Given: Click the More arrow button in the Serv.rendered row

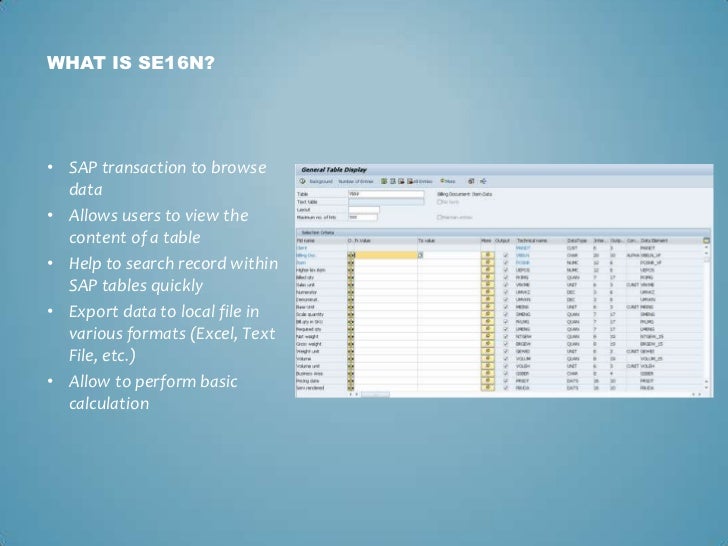Looking at the screenshot, I should click(488, 388).
